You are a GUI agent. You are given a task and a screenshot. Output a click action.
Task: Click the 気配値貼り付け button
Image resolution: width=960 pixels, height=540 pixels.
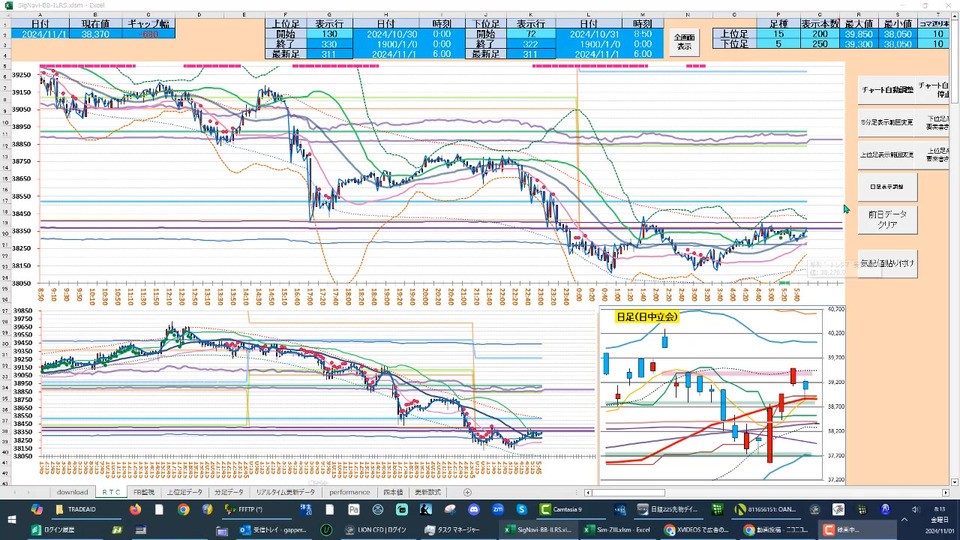888,263
